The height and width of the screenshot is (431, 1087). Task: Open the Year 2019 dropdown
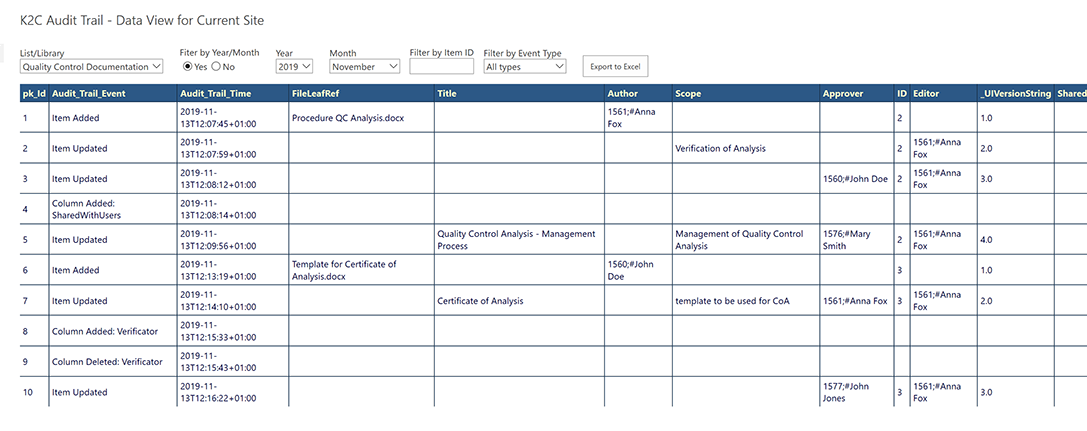[x=295, y=67]
